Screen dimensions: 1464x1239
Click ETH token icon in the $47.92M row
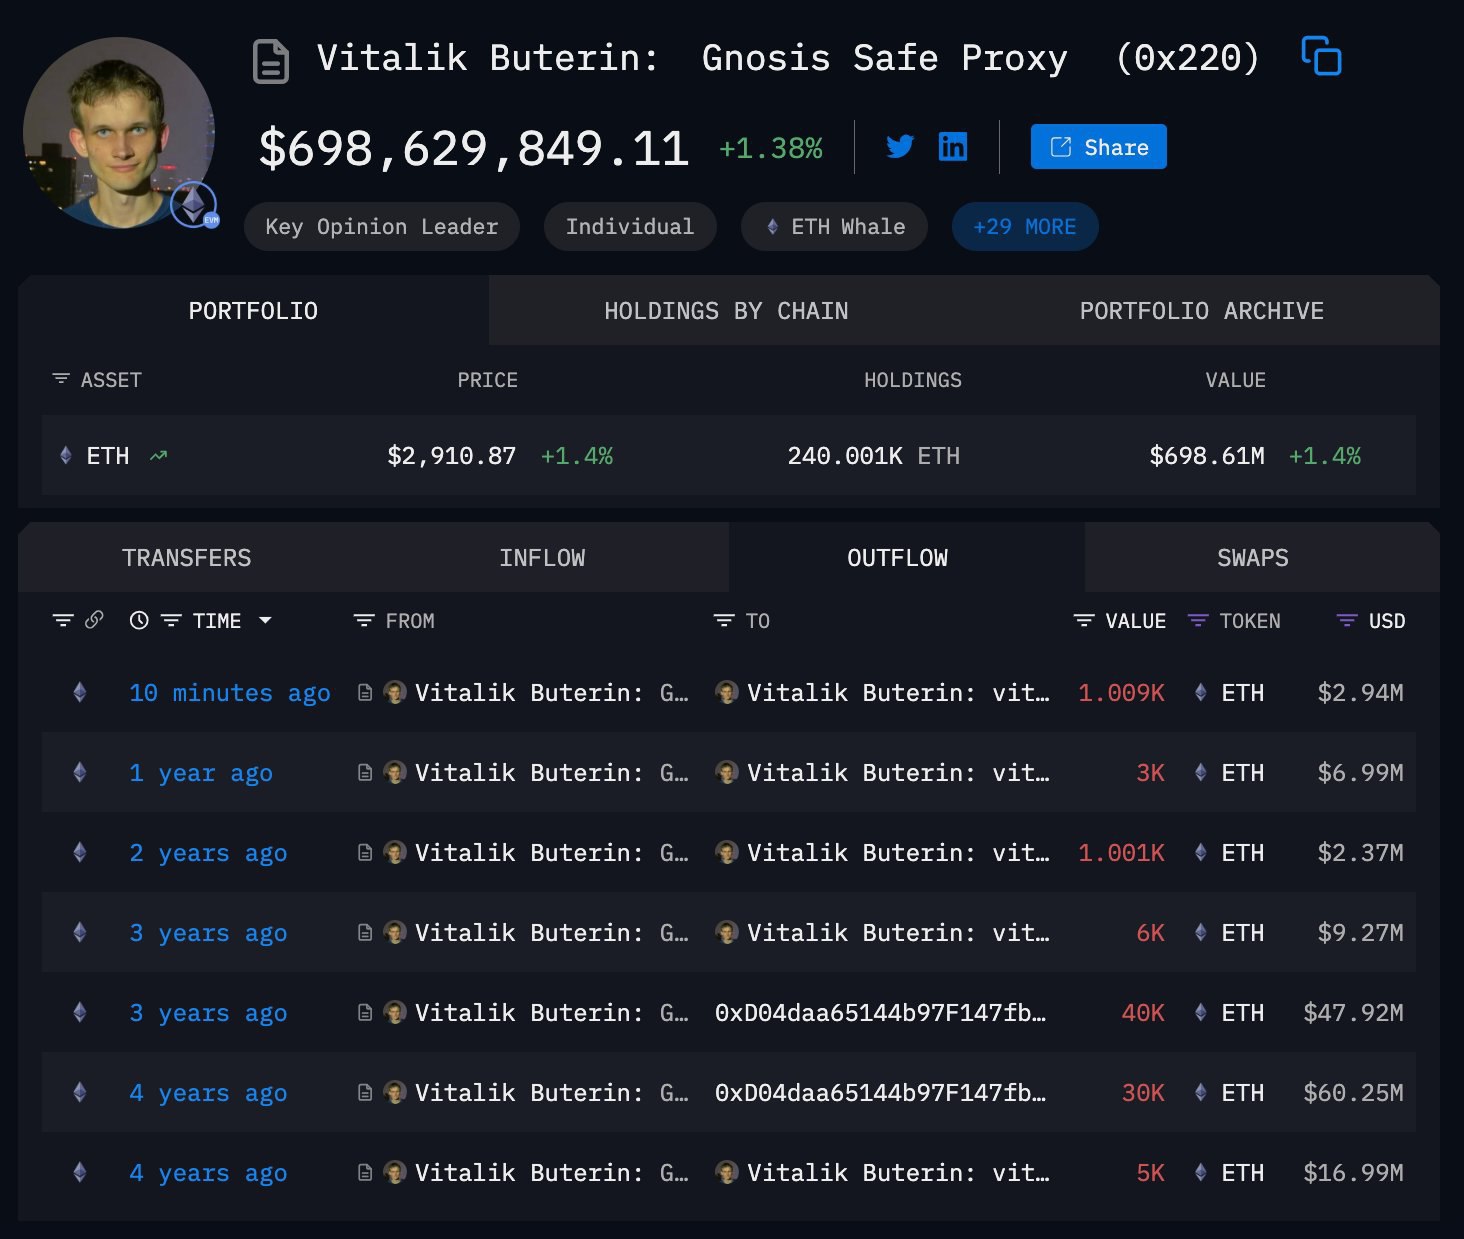tap(1201, 1012)
